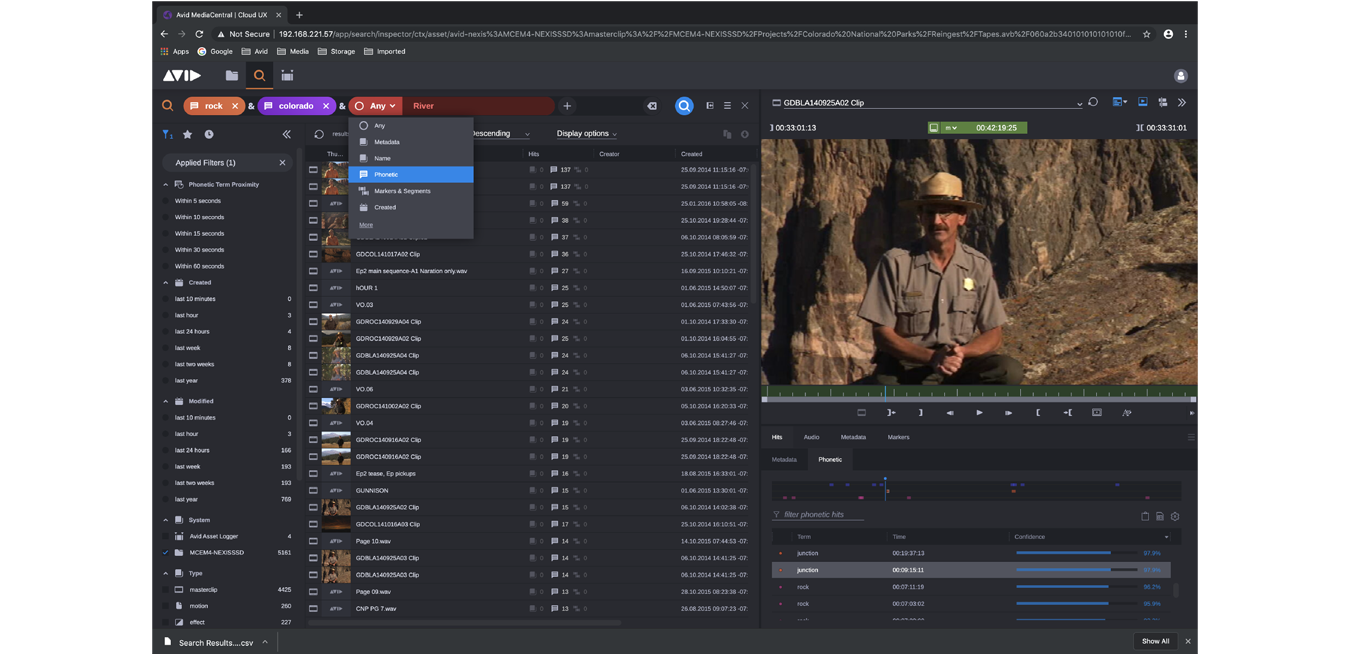Viewport: 1348px width, 654px height.
Task: Collapse the Type filter group
Action: click(x=166, y=574)
